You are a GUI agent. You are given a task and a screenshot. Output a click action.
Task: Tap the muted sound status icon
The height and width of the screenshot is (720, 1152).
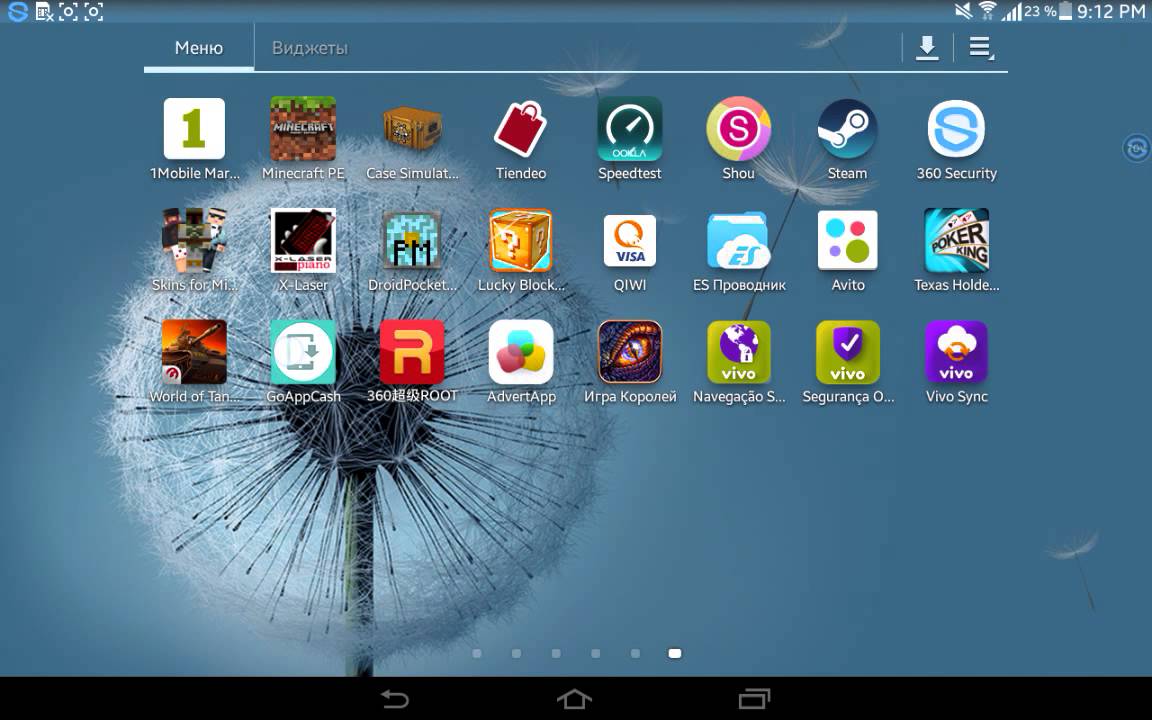coord(963,11)
